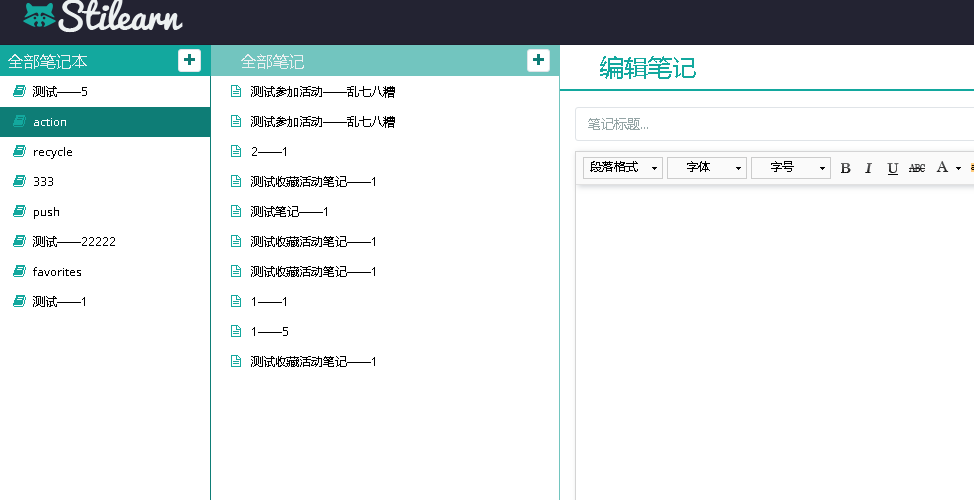Toggle underline formatting in editor toolbar

pyautogui.click(x=893, y=168)
